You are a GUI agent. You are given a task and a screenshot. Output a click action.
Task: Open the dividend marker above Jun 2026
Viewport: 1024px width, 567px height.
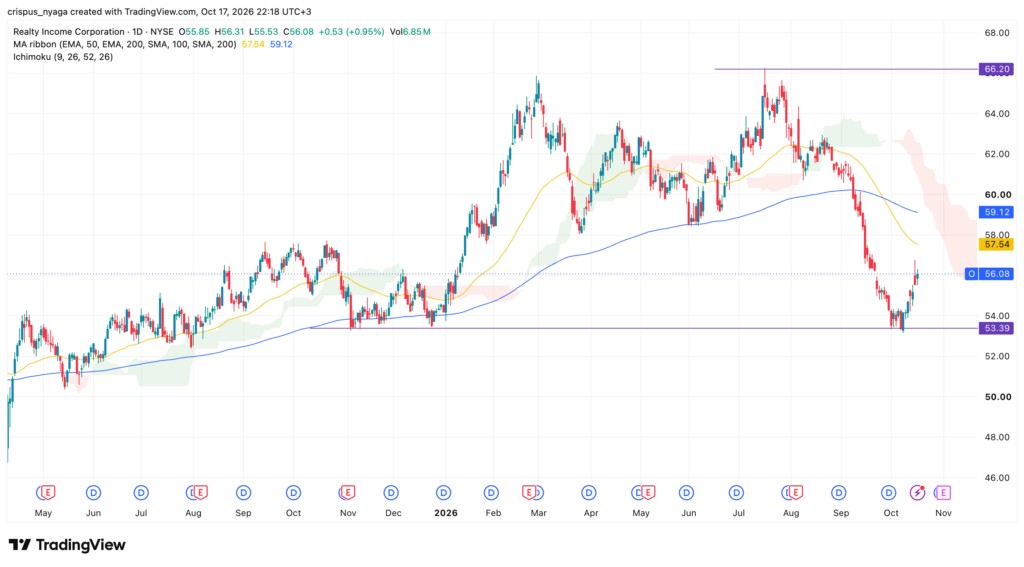click(x=686, y=493)
